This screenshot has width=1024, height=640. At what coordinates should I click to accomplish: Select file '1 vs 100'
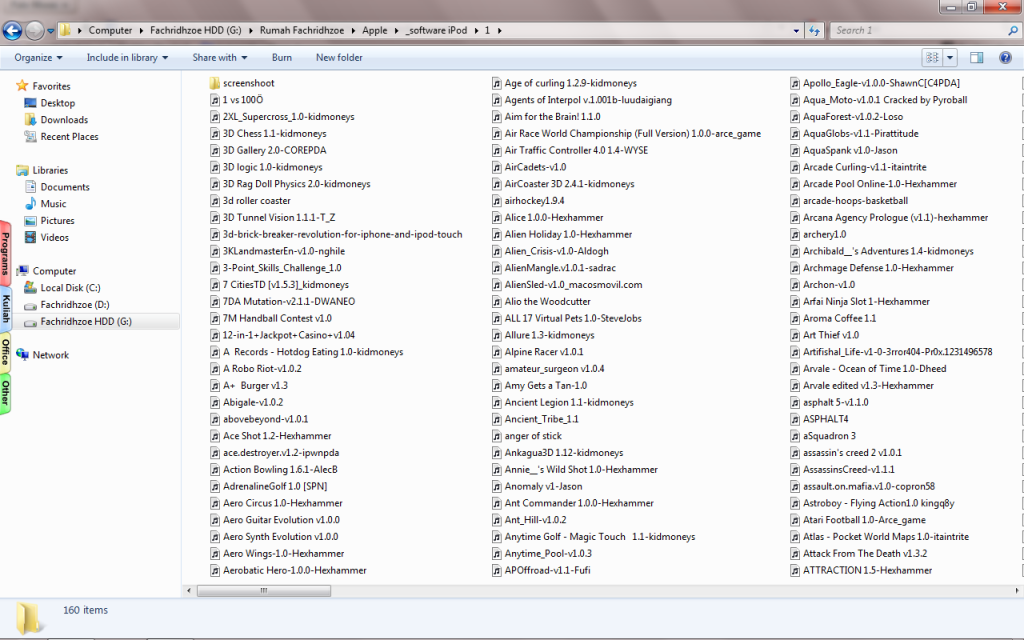point(243,100)
